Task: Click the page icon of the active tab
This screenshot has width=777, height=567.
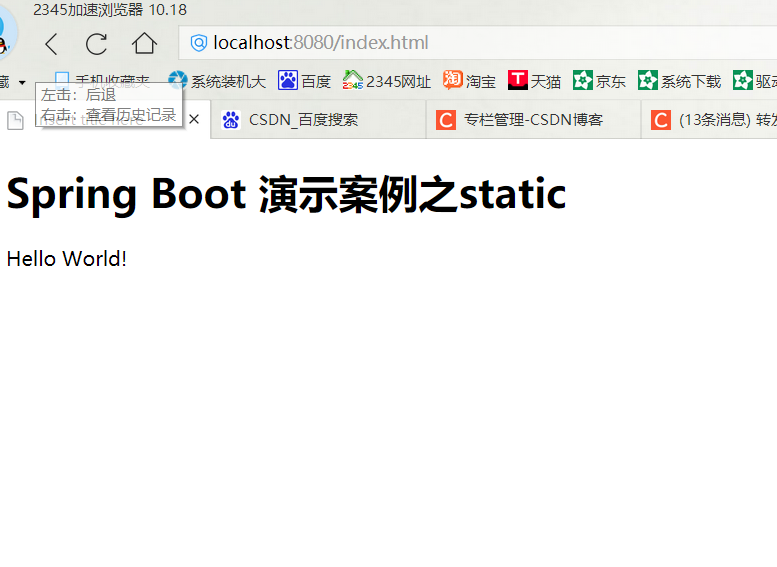Action: click(x=15, y=120)
